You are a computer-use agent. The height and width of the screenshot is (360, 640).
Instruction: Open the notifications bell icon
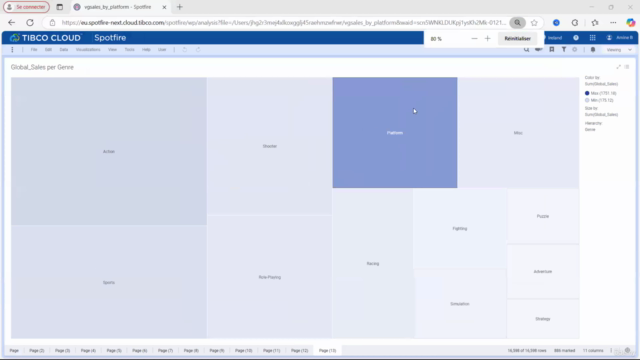tap(593, 49)
